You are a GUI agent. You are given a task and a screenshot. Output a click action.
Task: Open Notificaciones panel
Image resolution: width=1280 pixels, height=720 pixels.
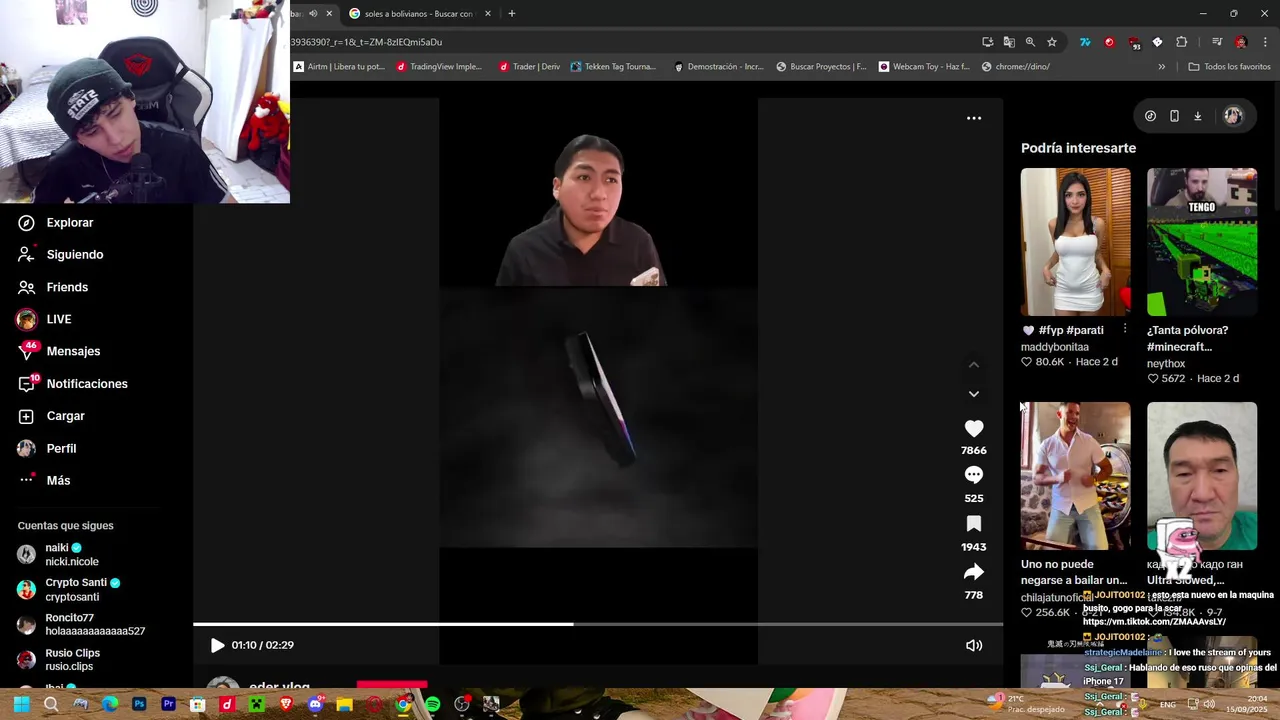pos(72,384)
